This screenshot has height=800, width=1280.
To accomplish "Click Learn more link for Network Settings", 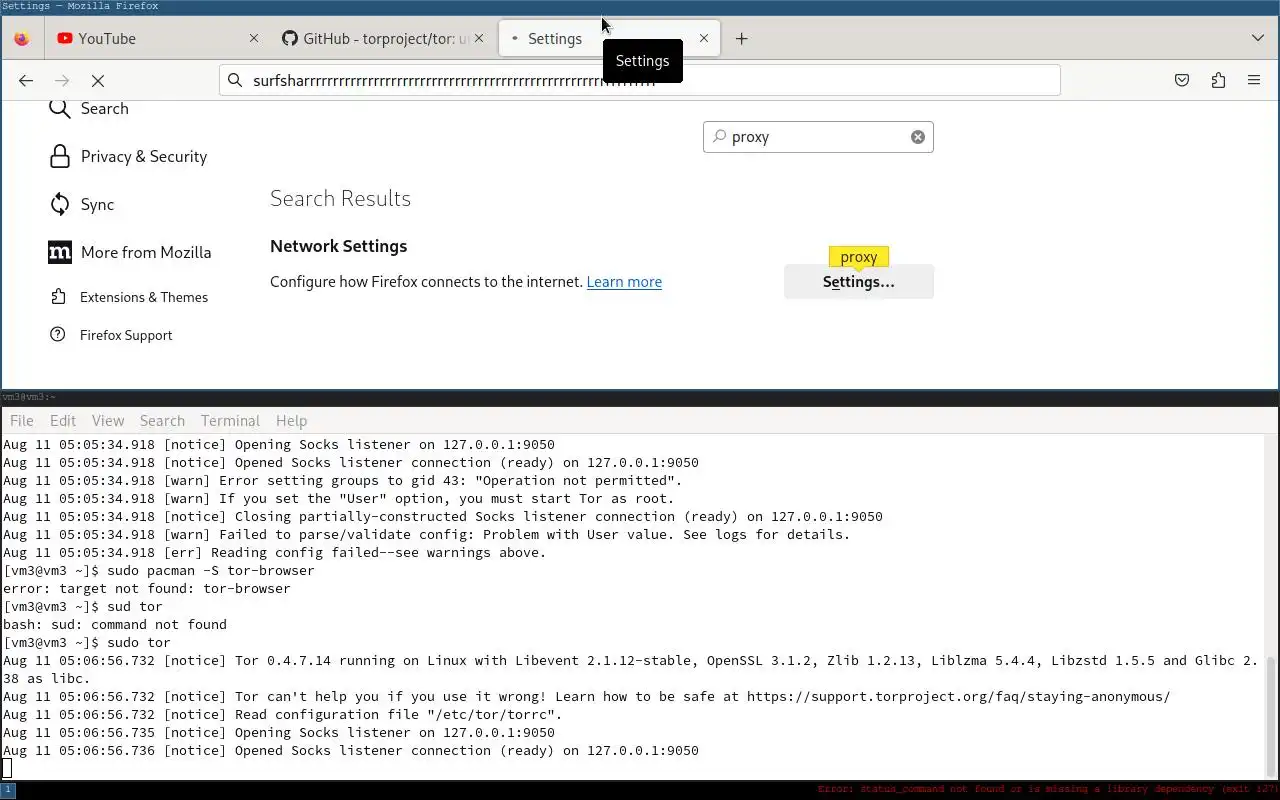I will click(624, 282).
